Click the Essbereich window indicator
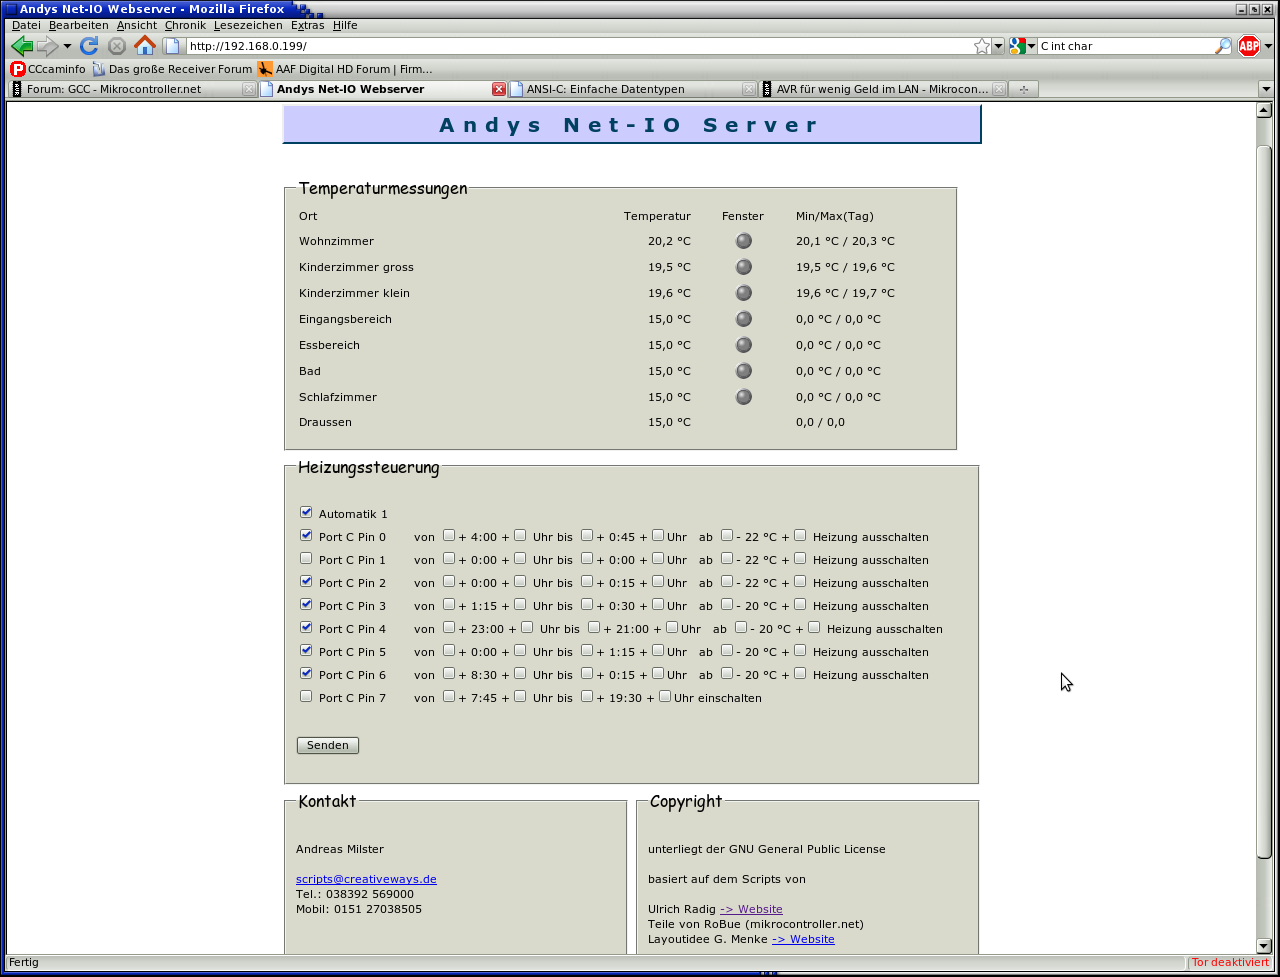 [x=744, y=345]
